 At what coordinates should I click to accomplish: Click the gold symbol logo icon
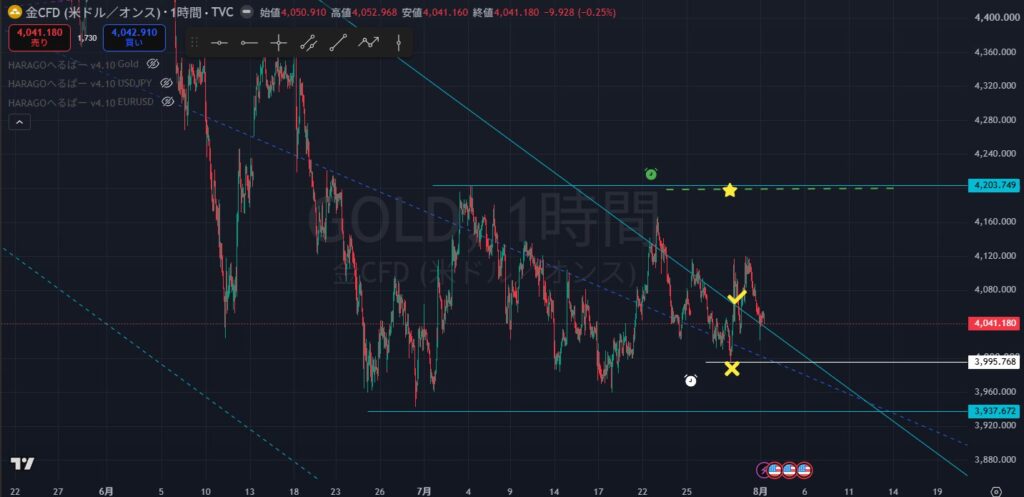[x=14, y=12]
